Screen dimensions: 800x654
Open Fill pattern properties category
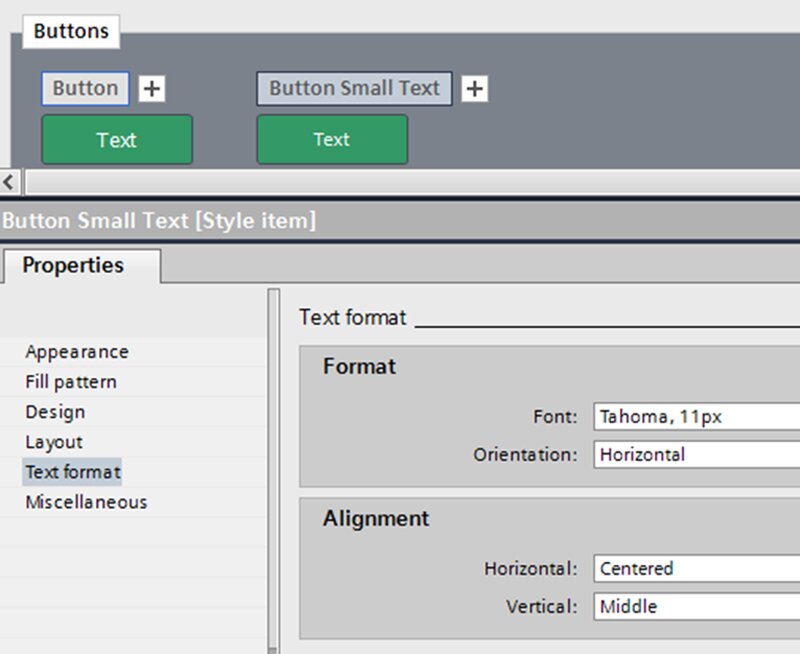[71, 382]
